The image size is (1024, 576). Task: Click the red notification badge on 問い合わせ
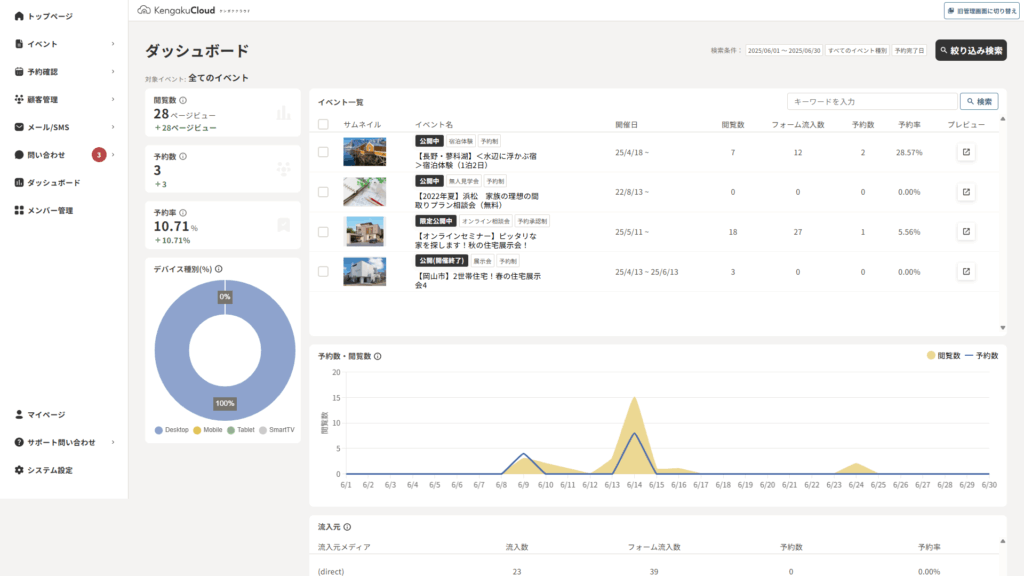point(99,155)
